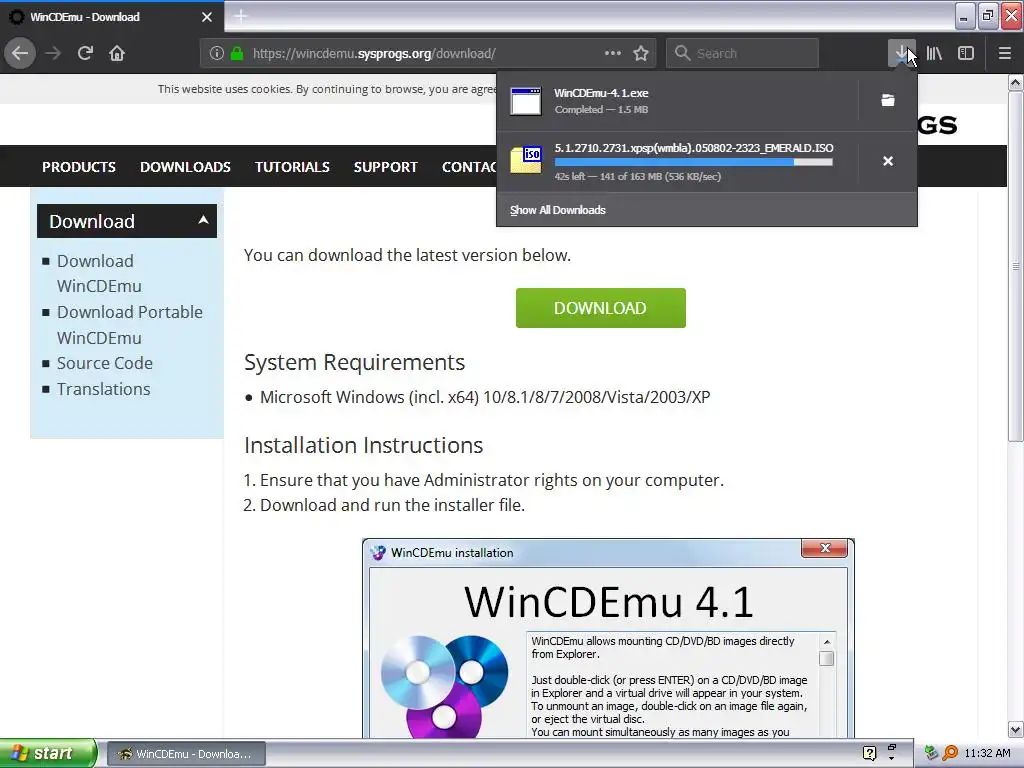
Task: Click the Installation Instructions heading
Action: pos(363,445)
